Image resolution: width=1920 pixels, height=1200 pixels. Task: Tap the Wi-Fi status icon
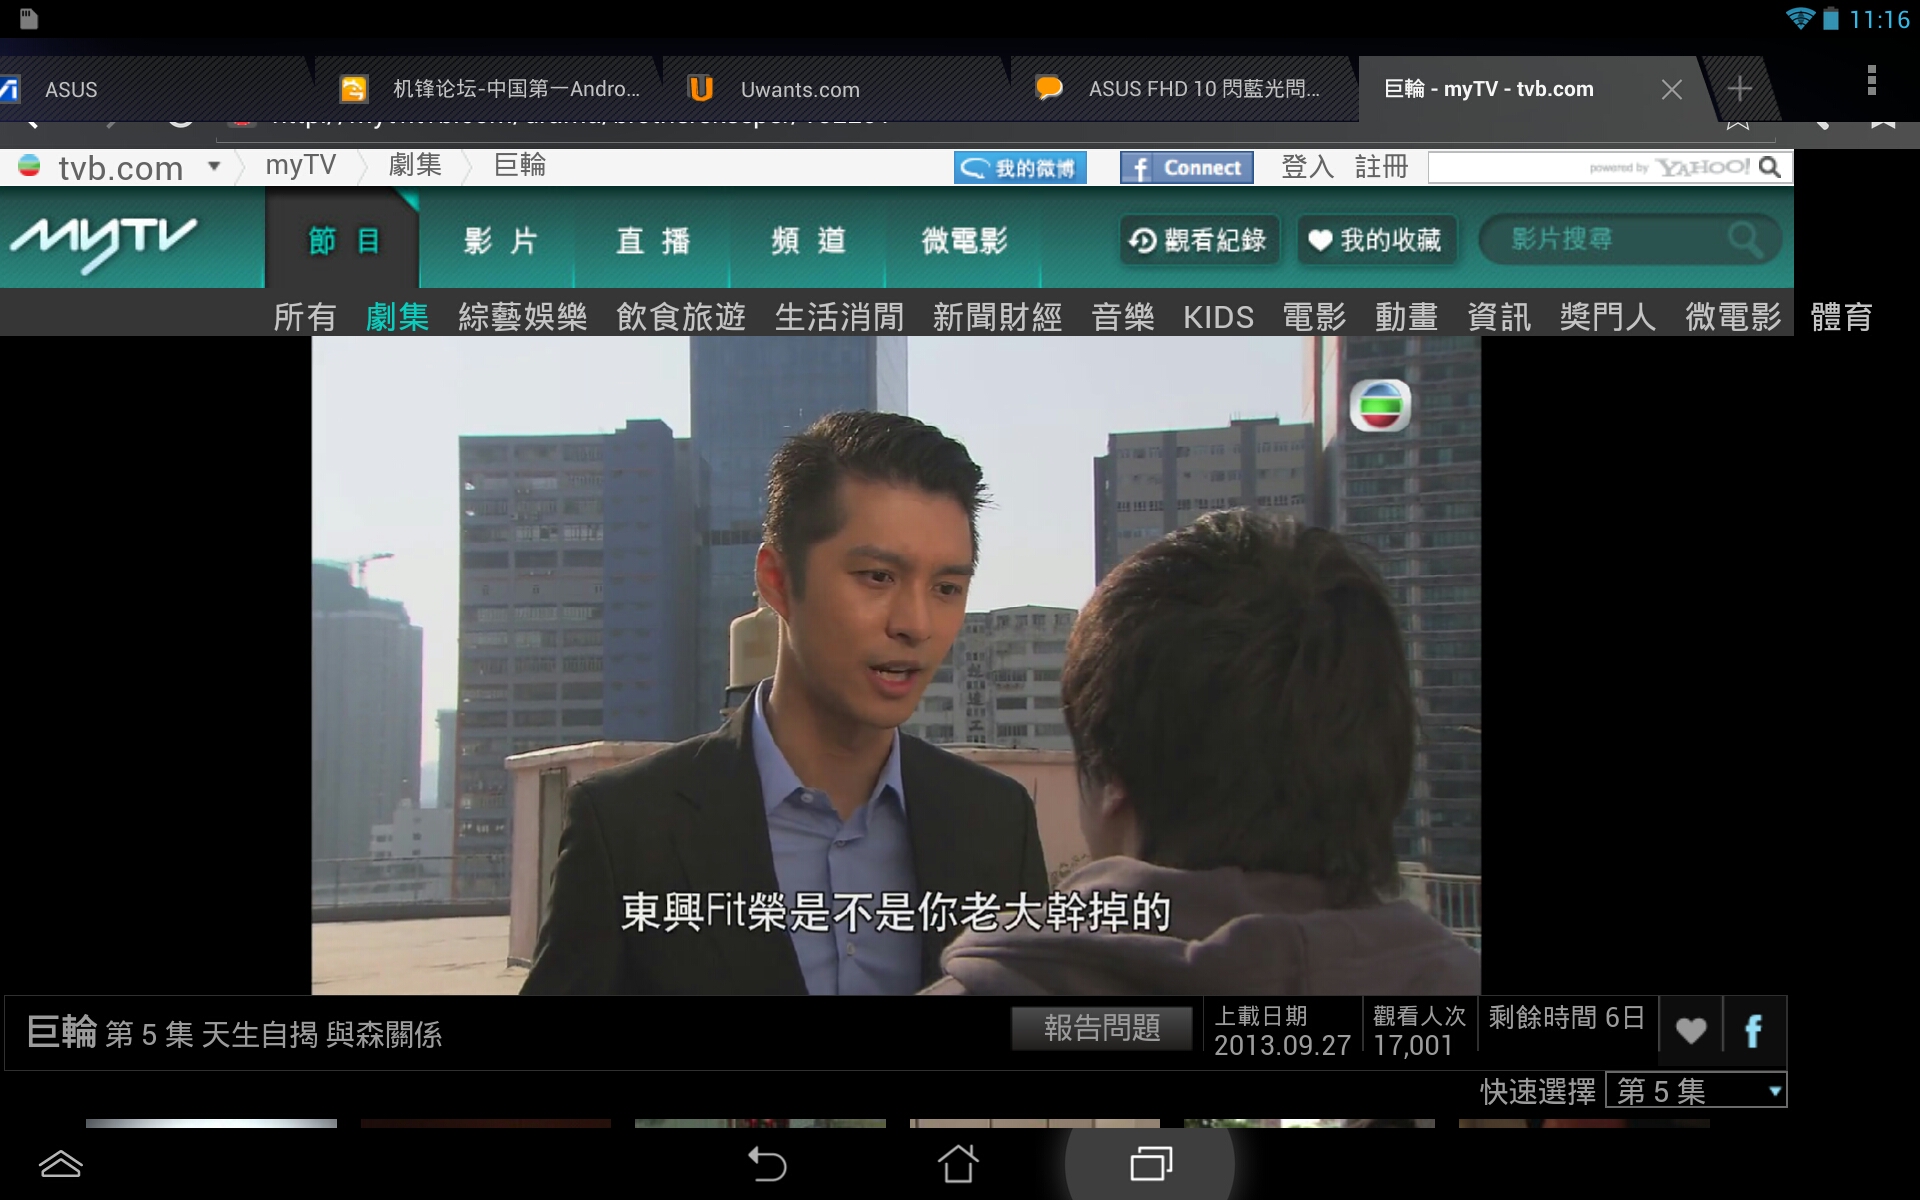click(x=1800, y=18)
